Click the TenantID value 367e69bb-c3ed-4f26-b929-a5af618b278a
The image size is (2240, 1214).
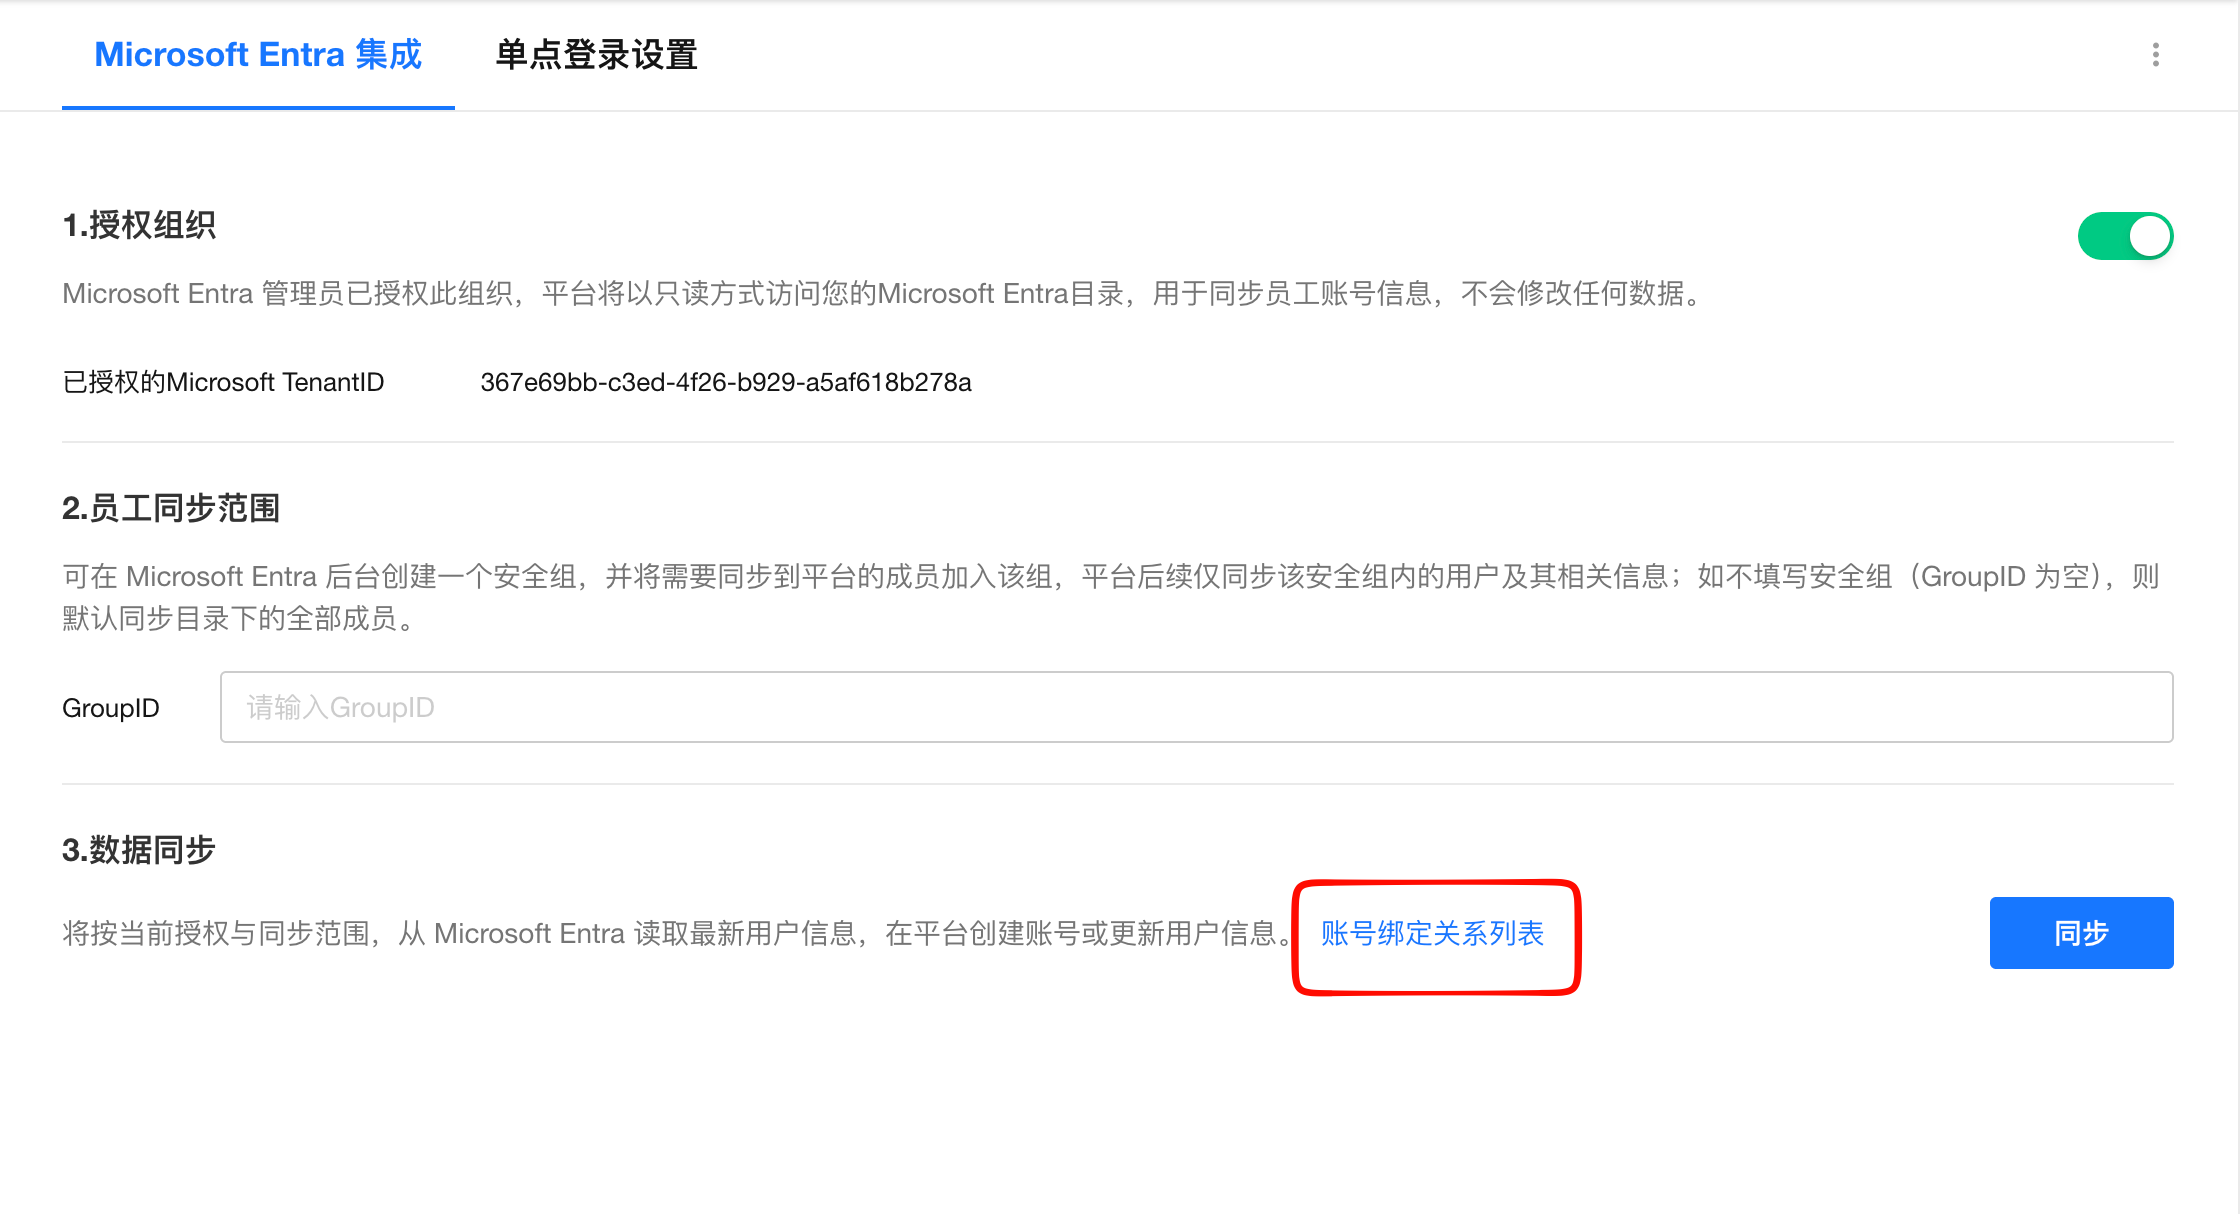726,382
